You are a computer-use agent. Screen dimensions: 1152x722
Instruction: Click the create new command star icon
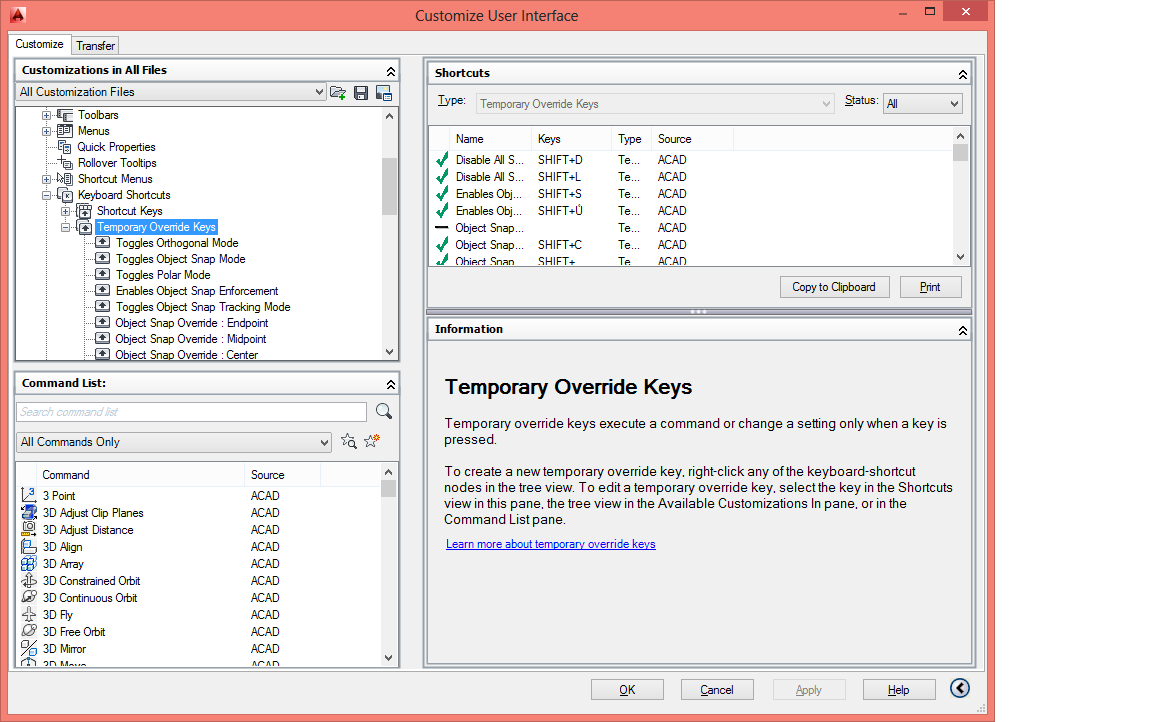pos(372,441)
